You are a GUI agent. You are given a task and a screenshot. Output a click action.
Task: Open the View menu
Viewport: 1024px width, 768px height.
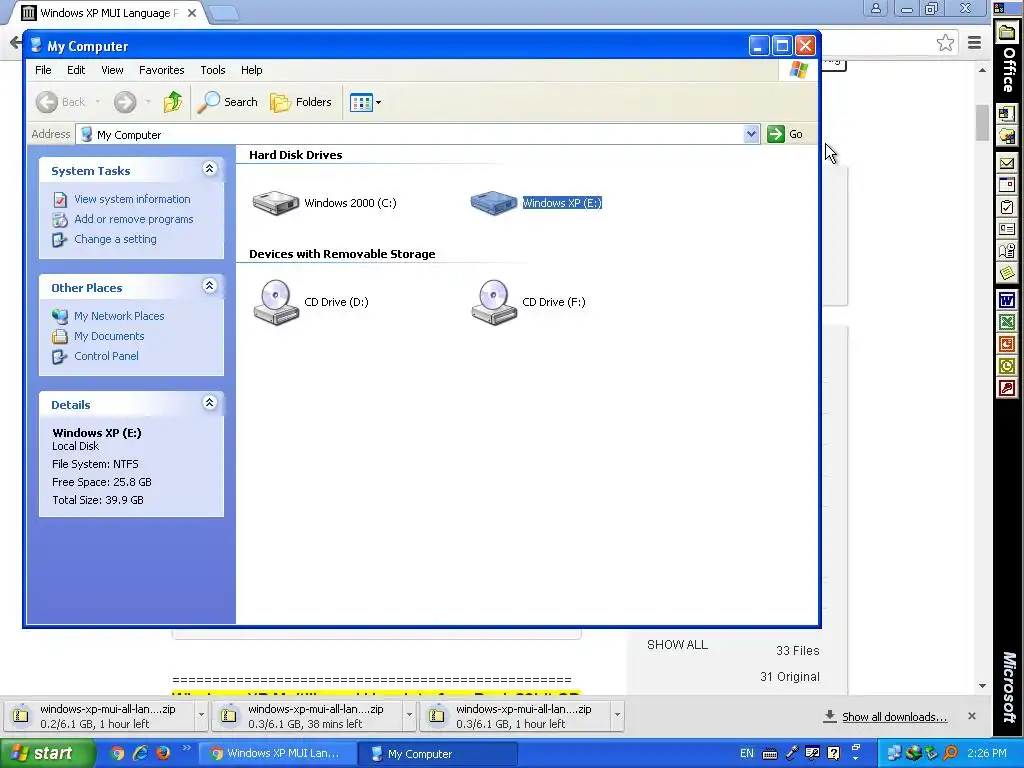point(112,70)
